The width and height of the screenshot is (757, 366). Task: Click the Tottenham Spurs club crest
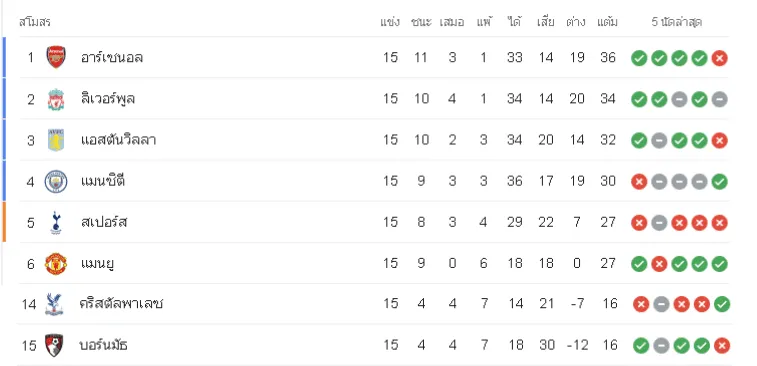pyautogui.click(x=56, y=223)
